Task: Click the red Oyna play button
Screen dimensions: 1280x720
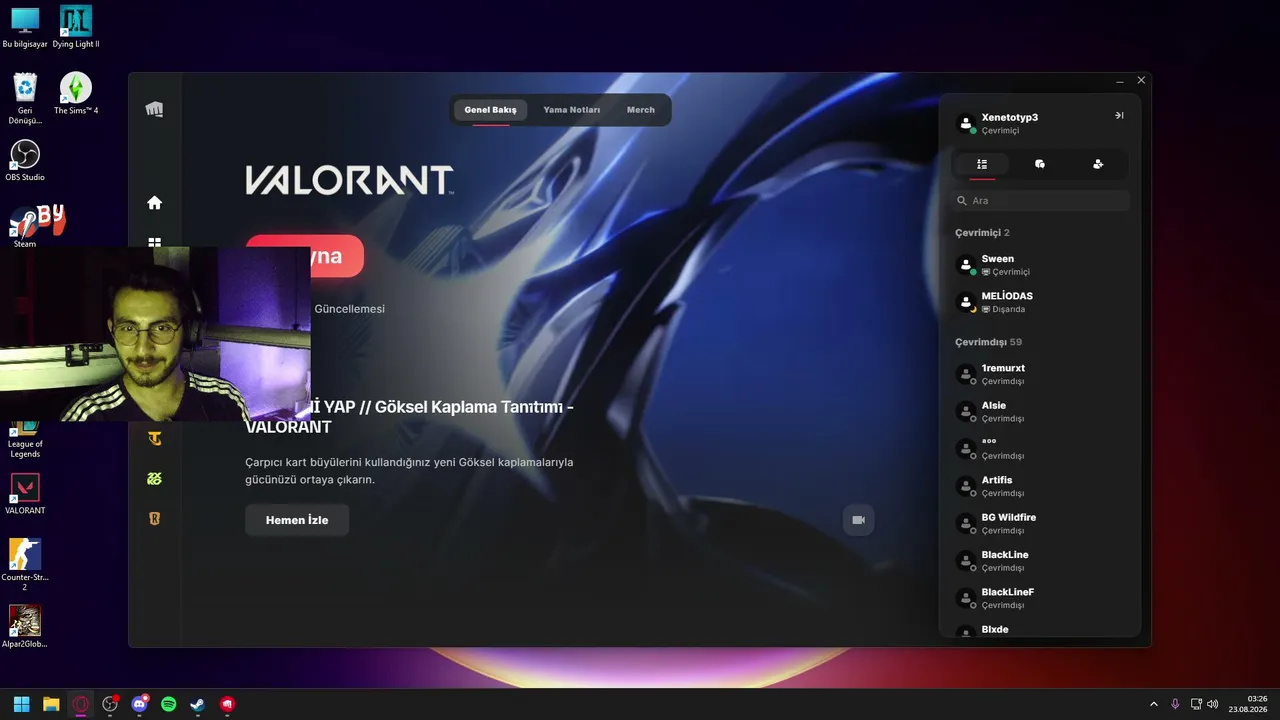Action: [305, 256]
